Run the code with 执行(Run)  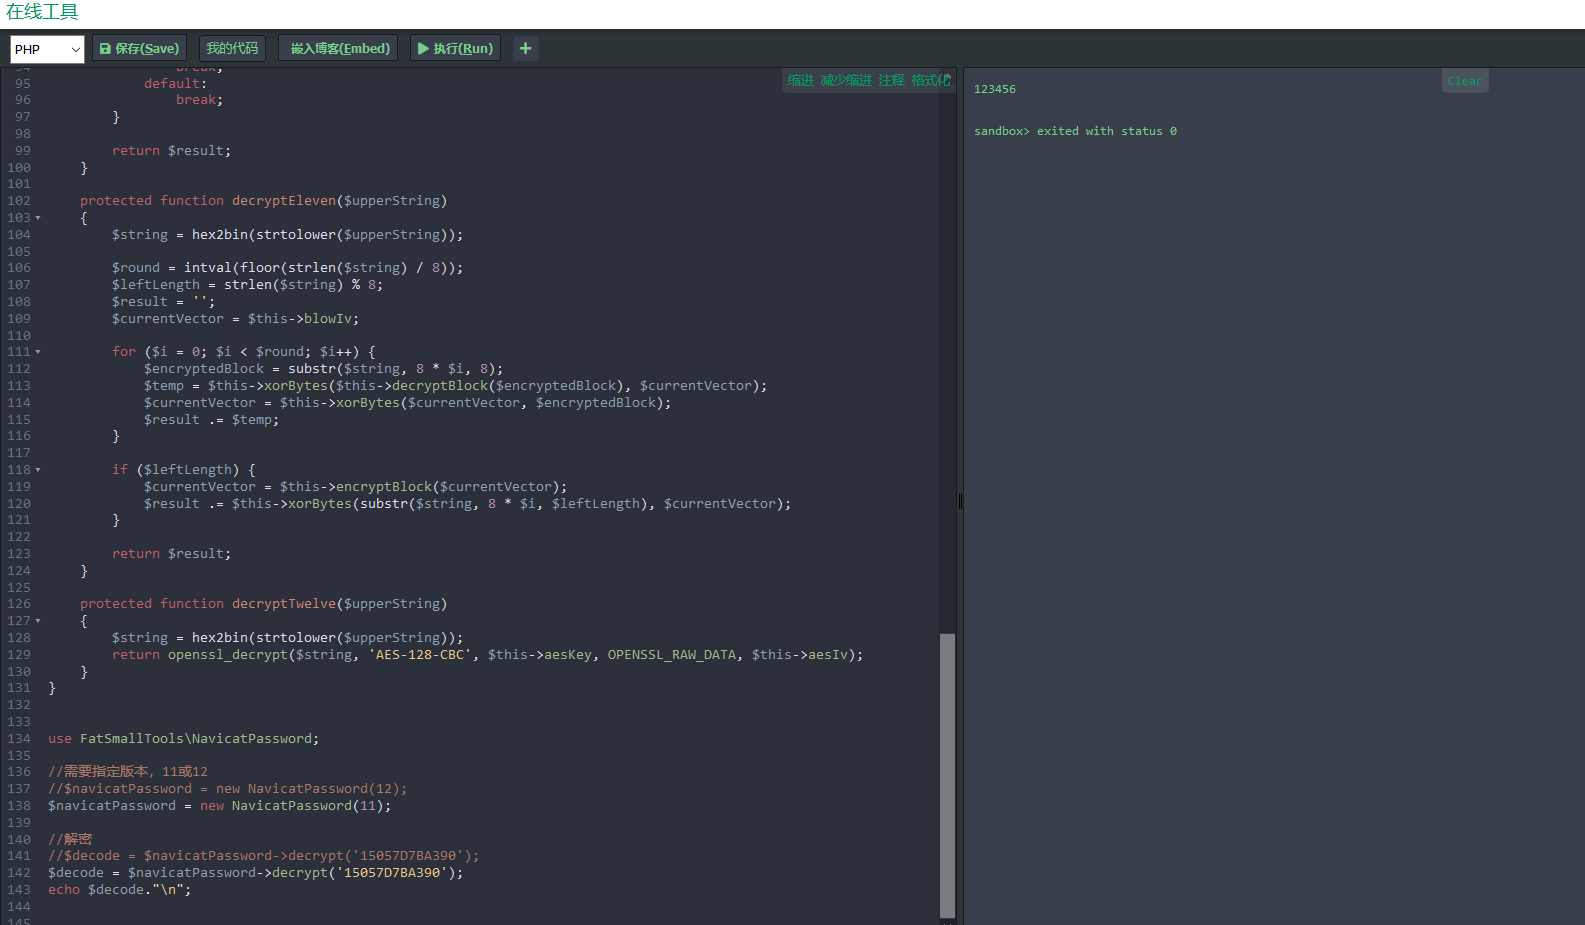[x=455, y=48]
